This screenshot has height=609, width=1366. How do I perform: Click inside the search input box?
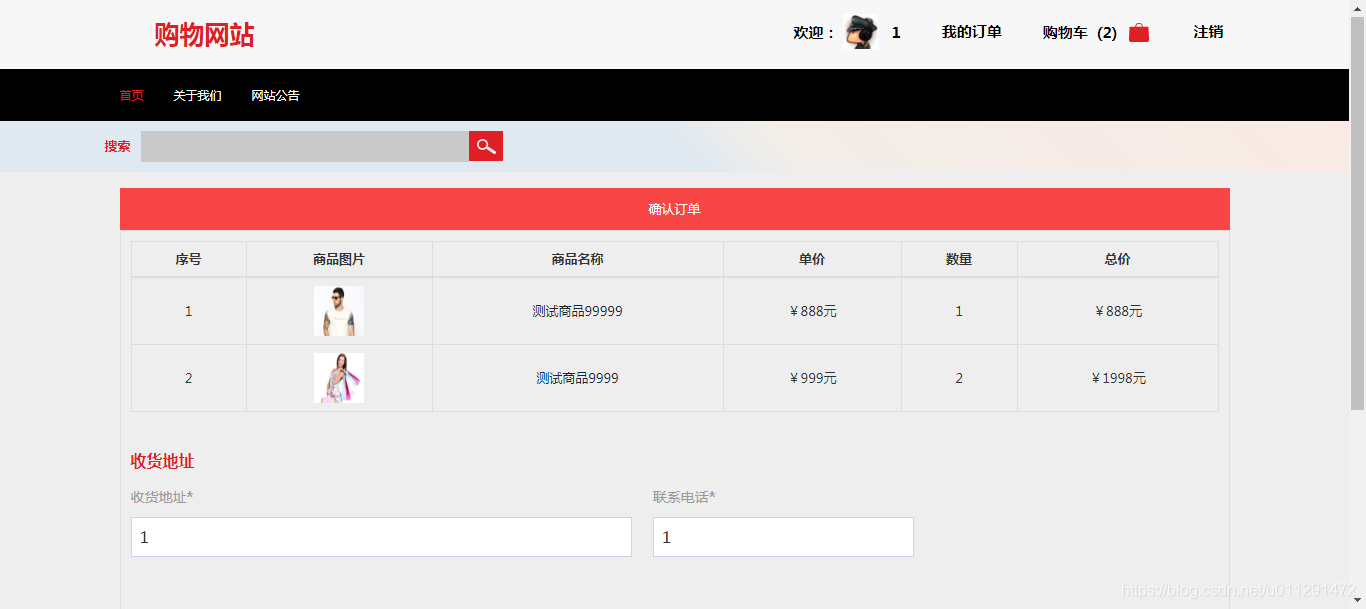305,146
